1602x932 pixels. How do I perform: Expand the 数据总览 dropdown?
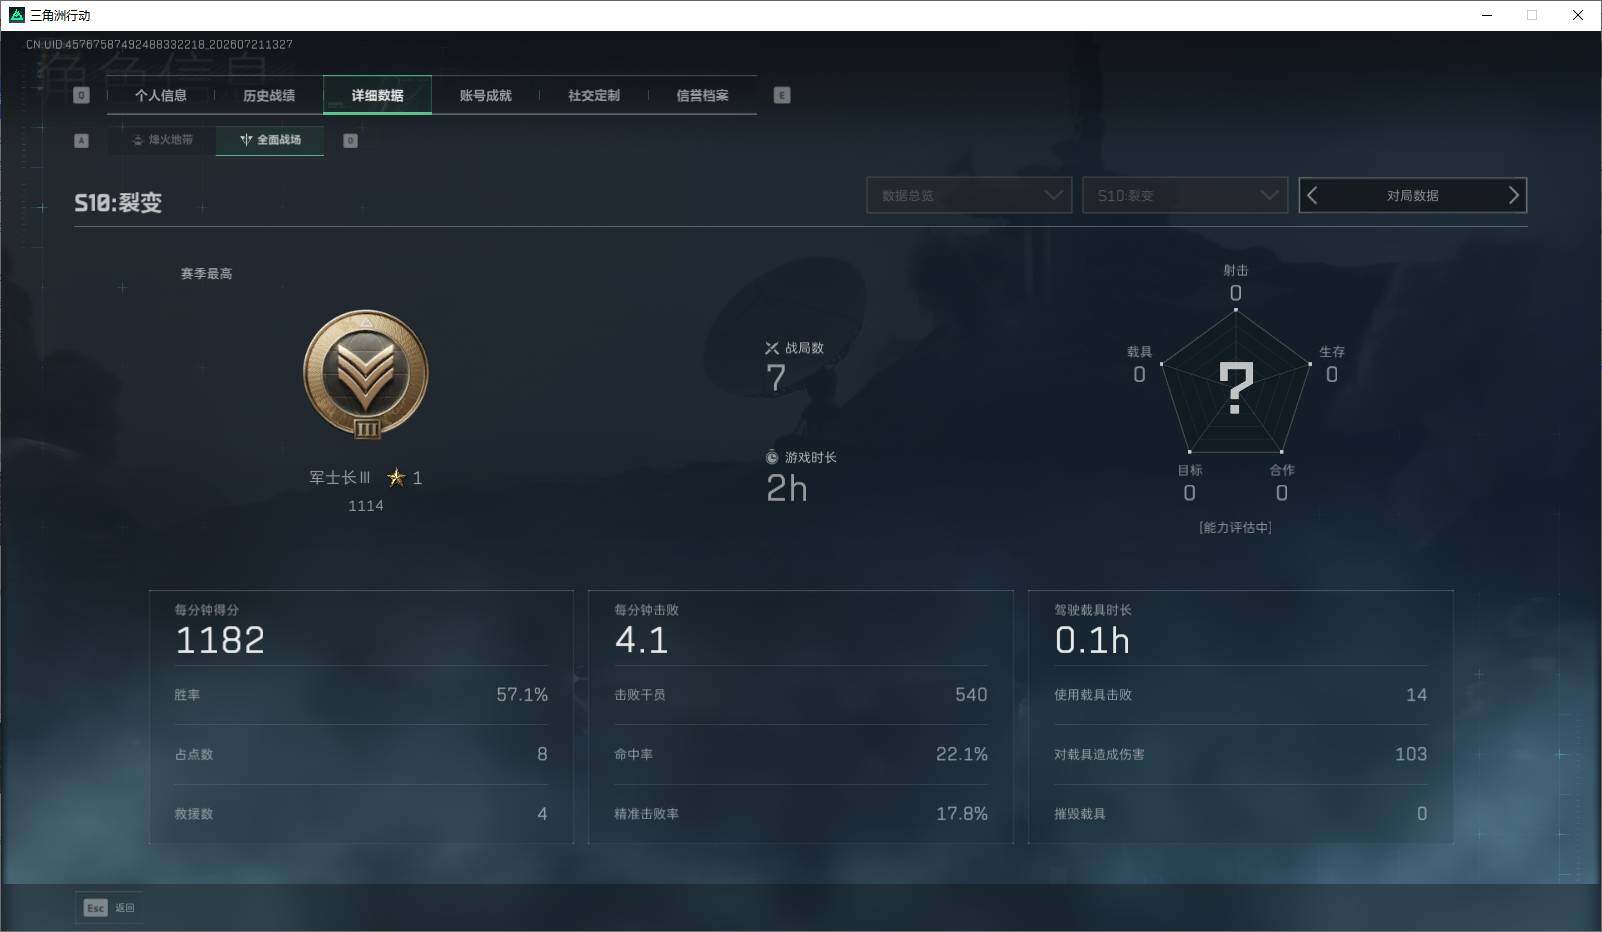point(969,195)
